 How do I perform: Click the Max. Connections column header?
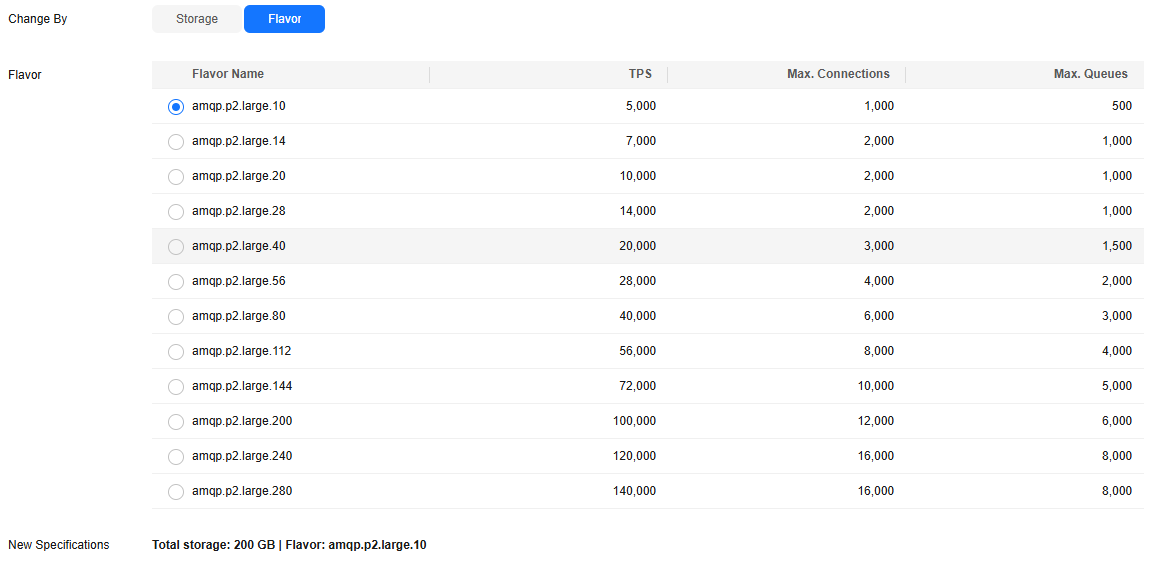click(838, 74)
